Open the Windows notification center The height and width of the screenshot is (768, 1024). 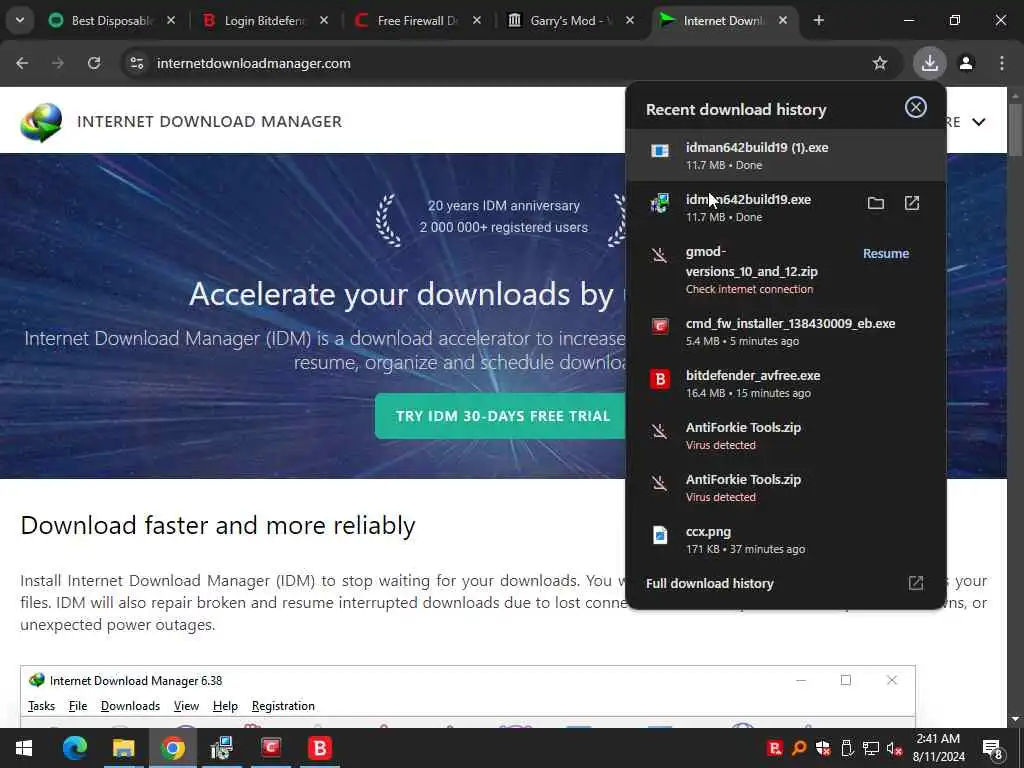tap(993, 749)
